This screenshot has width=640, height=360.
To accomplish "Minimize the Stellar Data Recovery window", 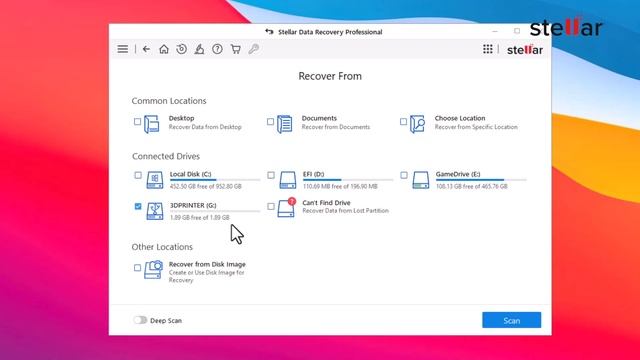I will (495, 31).
